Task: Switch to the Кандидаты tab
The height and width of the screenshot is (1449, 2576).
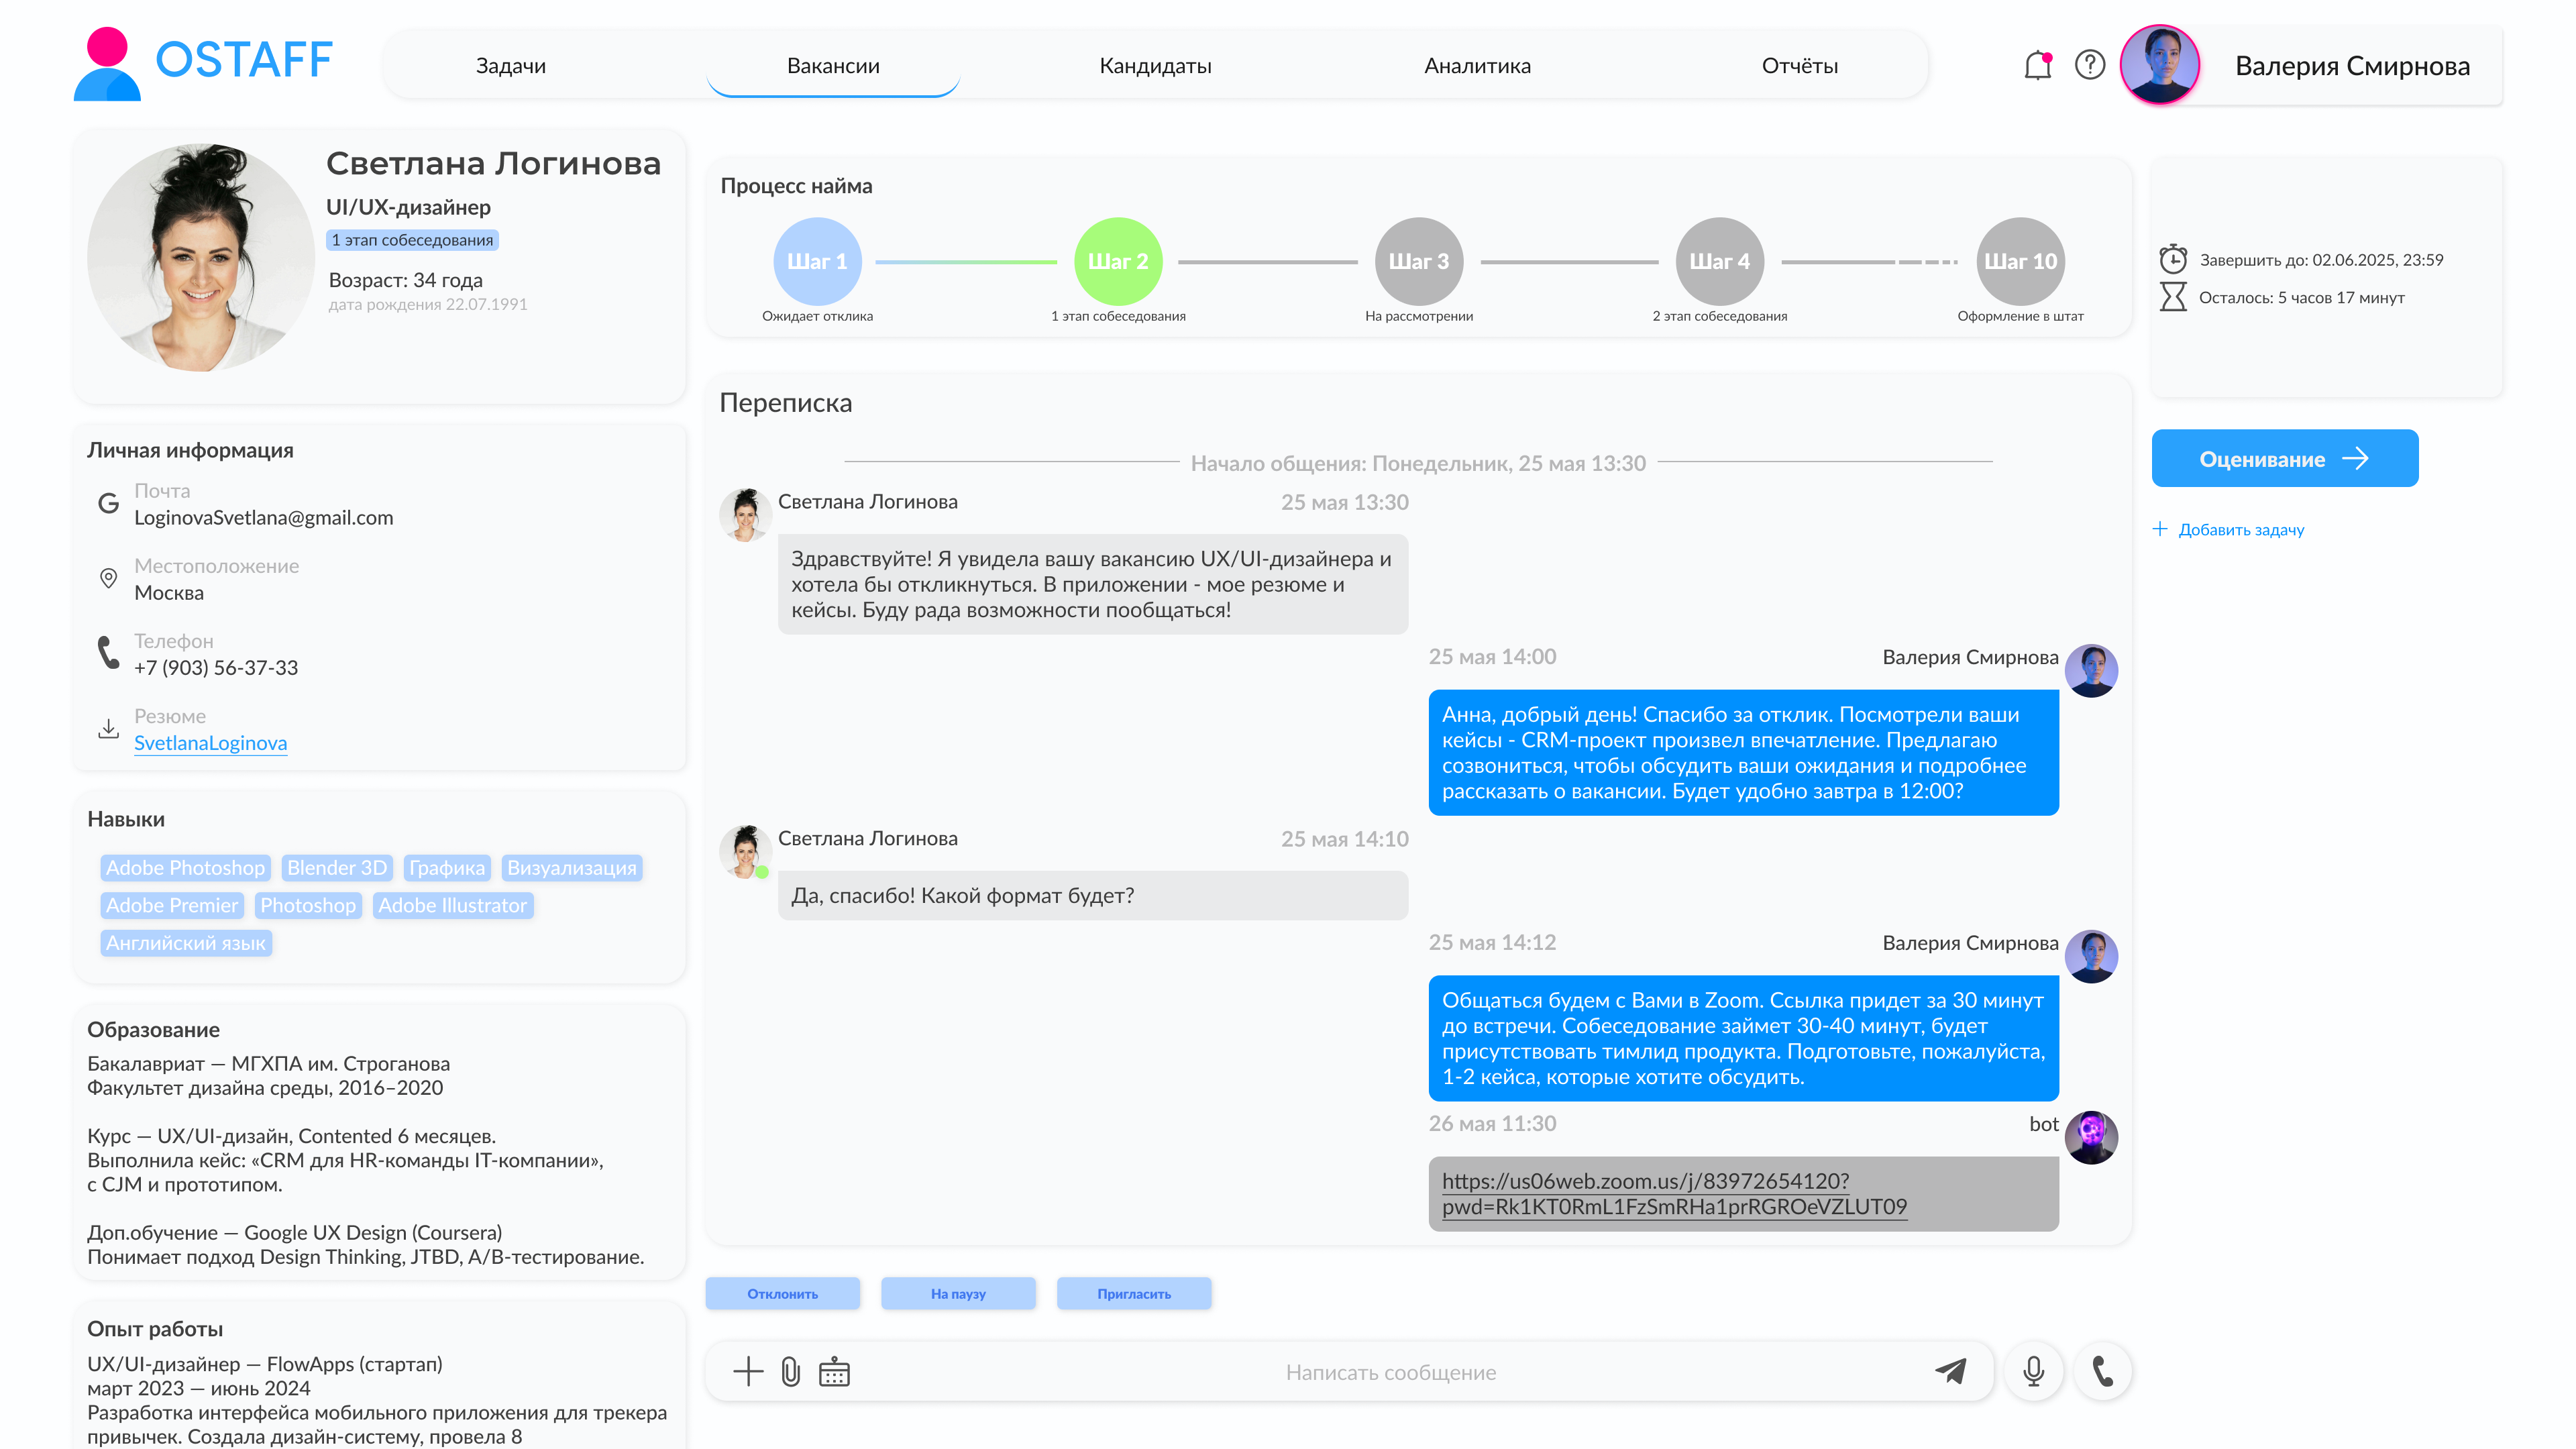Action: point(1155,66)
